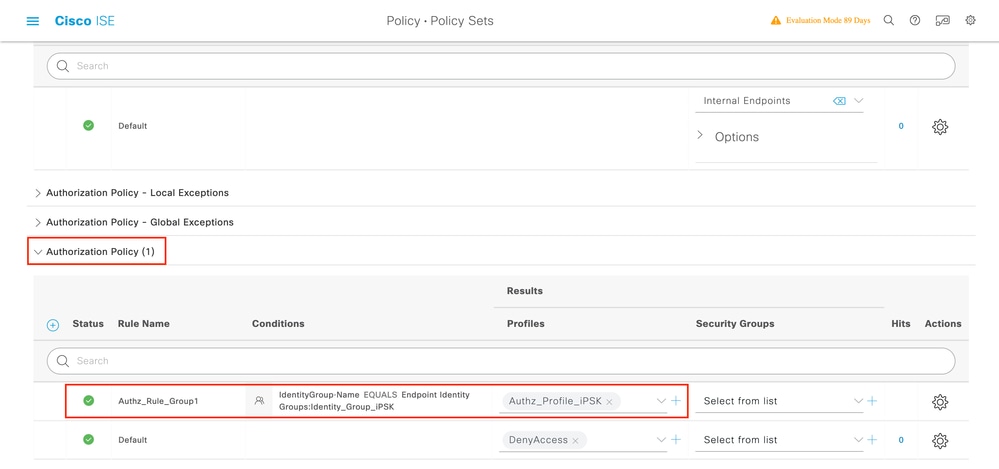999x469 pixels.
Task: Toggle status of Default authorization rule
Action: coord(89,439)
